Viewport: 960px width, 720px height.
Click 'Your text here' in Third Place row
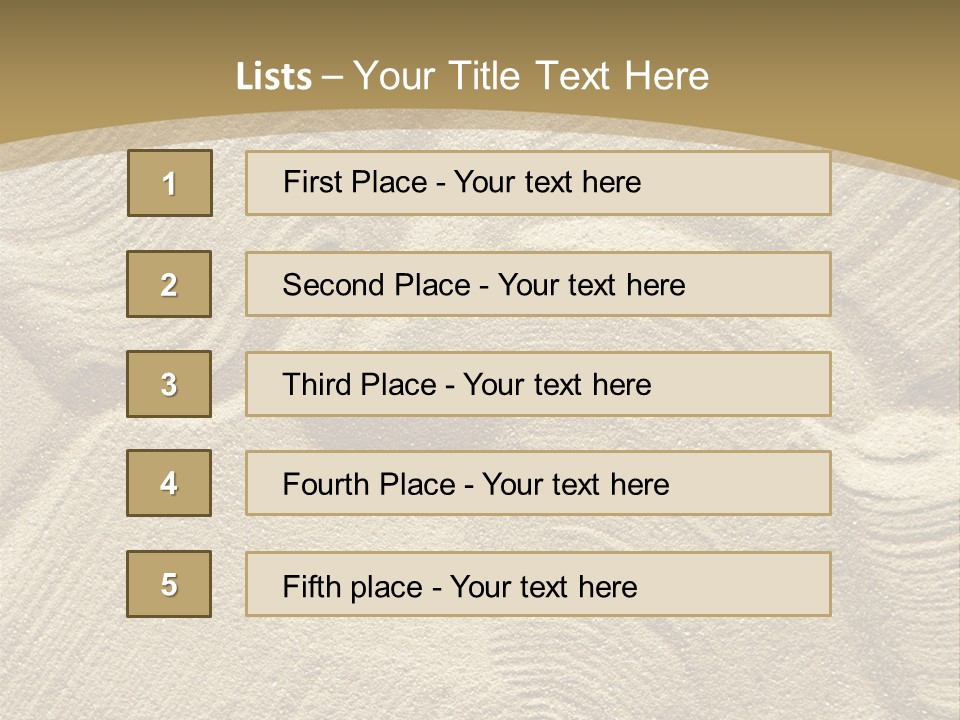[557, 385]
